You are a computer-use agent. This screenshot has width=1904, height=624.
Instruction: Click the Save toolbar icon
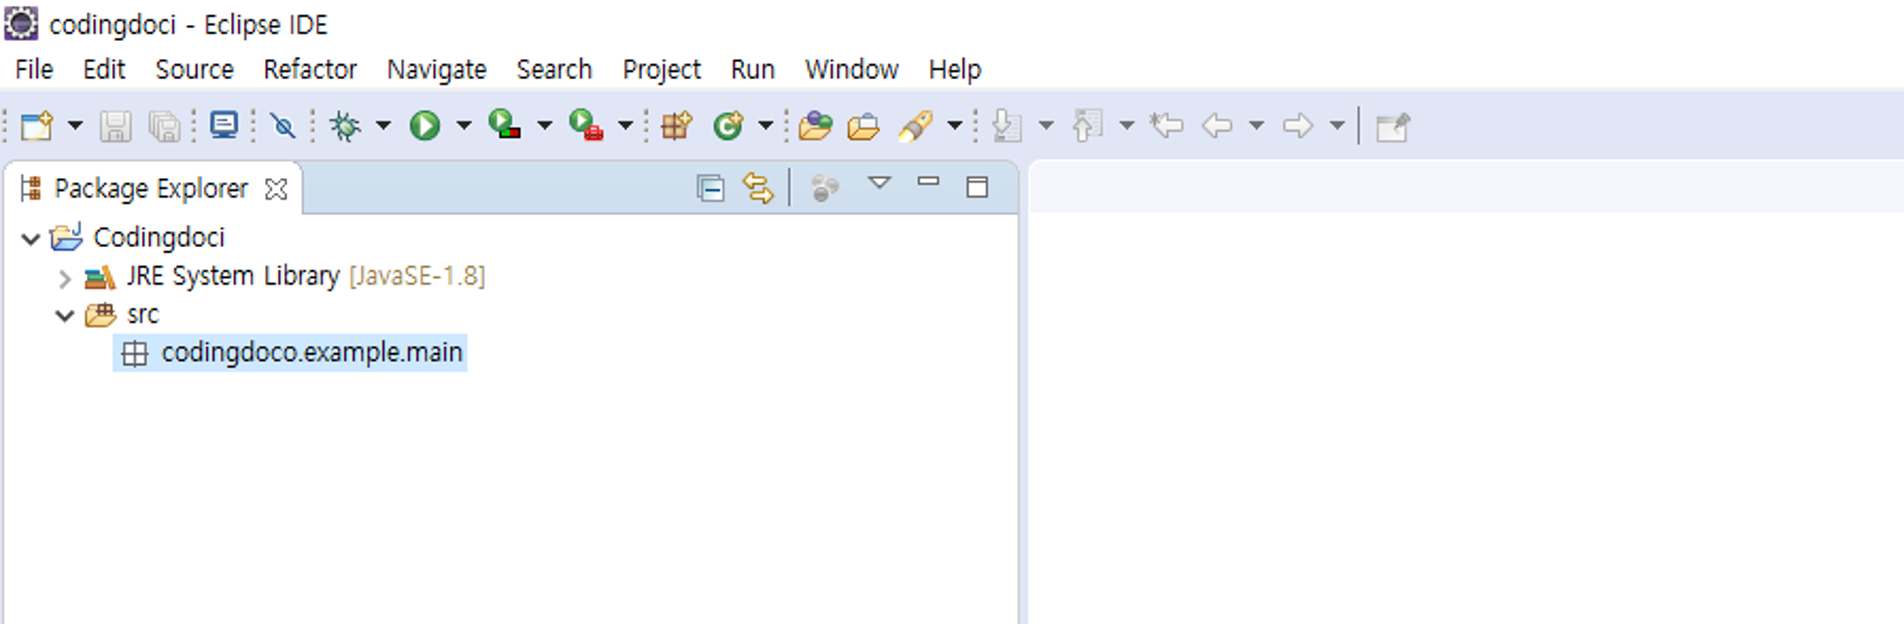(x=116, y=126)
